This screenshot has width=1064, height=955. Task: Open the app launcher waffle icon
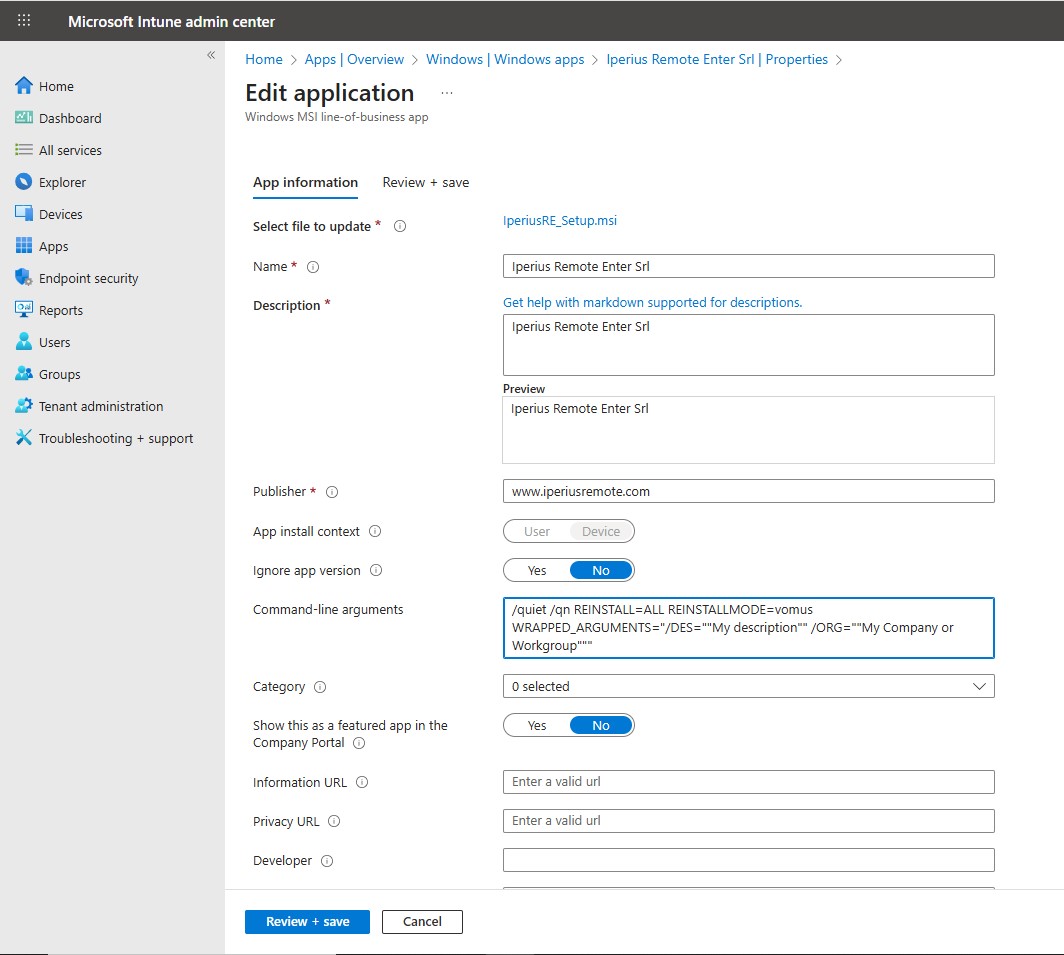tap(24, 20)
